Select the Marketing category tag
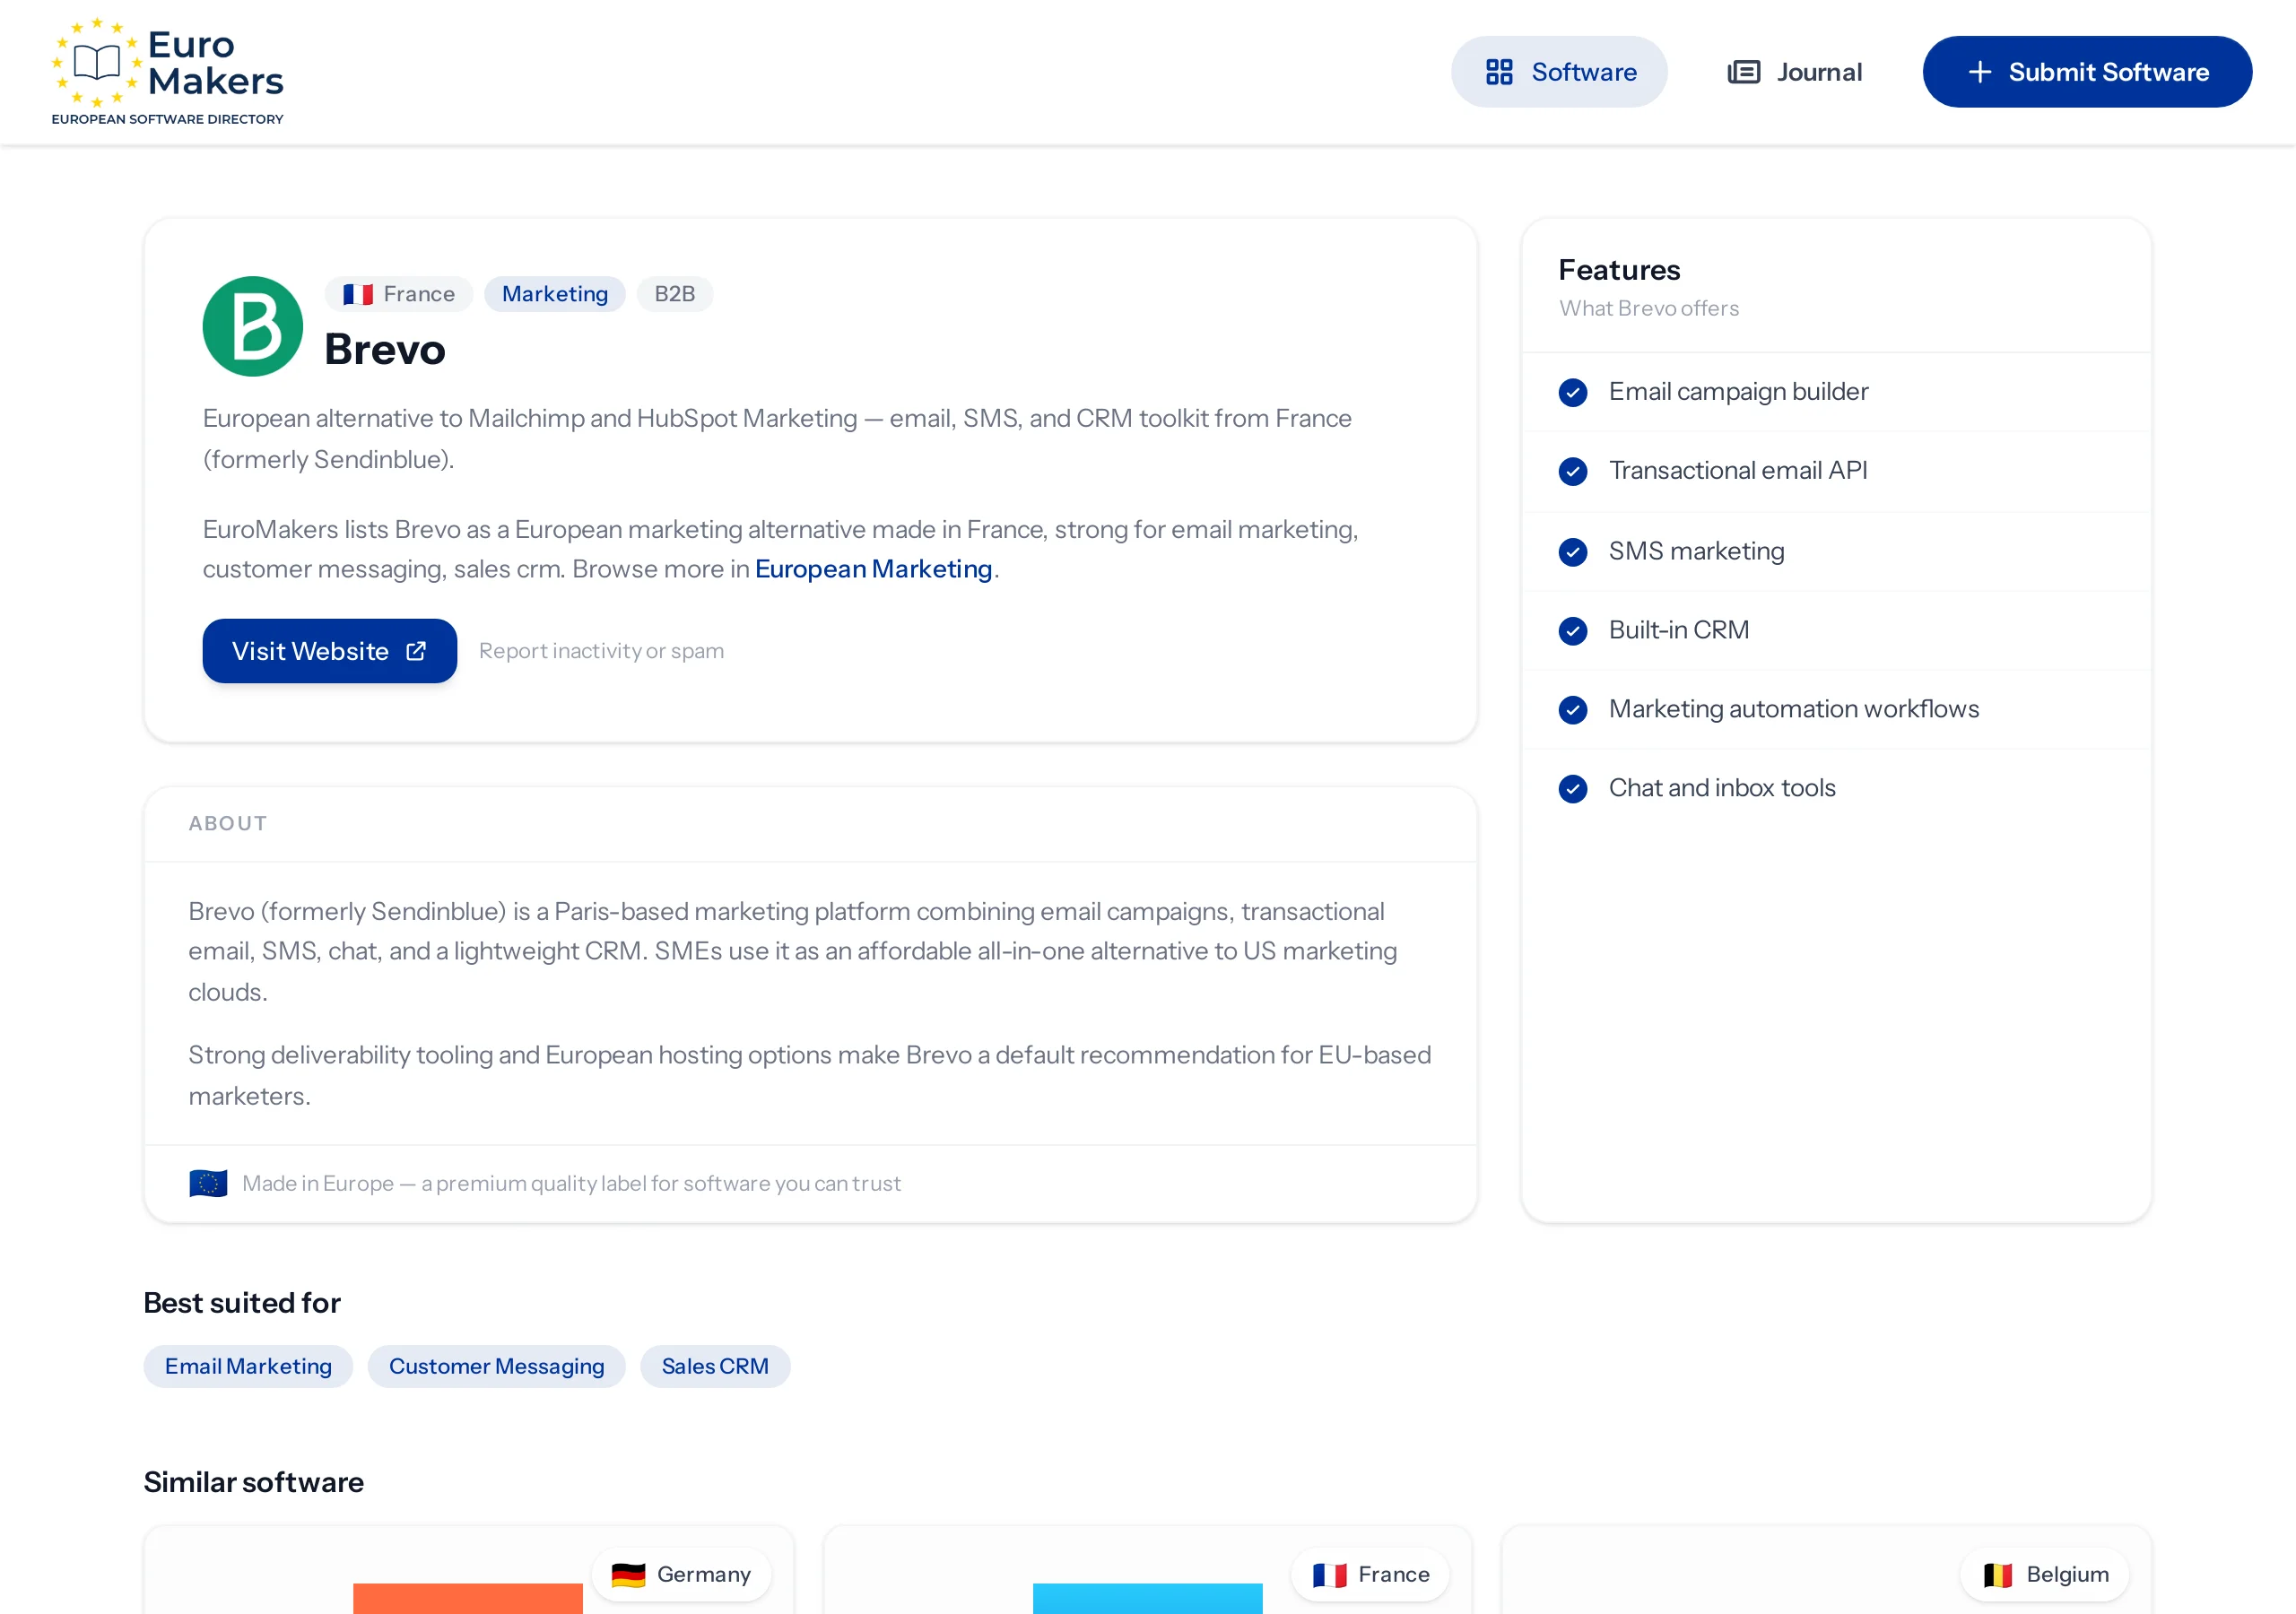 tap(555, 294)
